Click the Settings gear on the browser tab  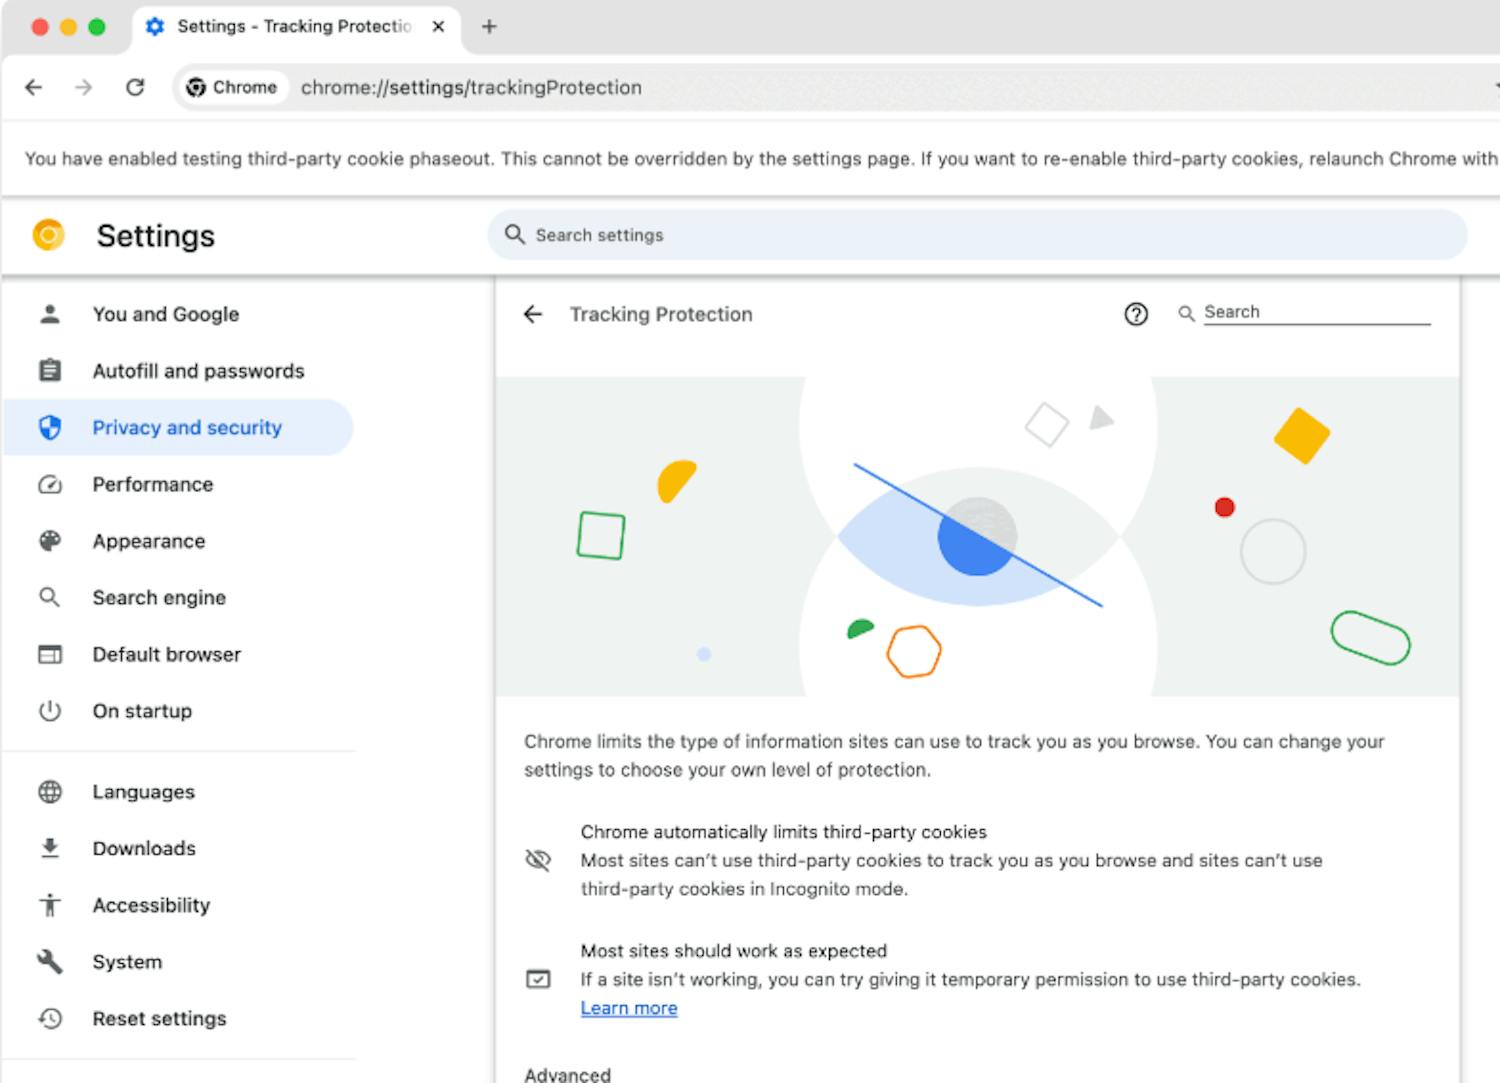[155, 27]
